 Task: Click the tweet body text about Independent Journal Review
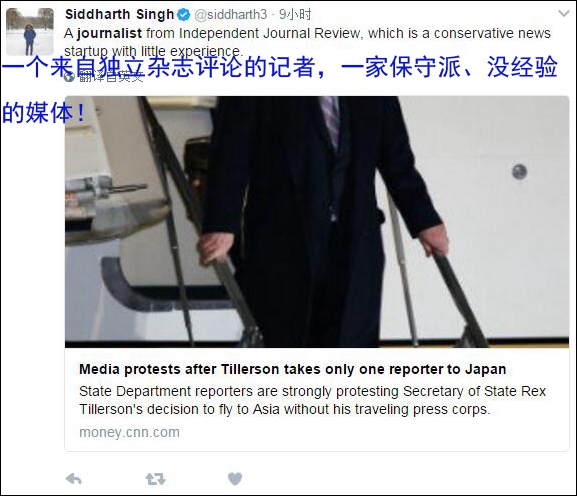pos(307,42)
